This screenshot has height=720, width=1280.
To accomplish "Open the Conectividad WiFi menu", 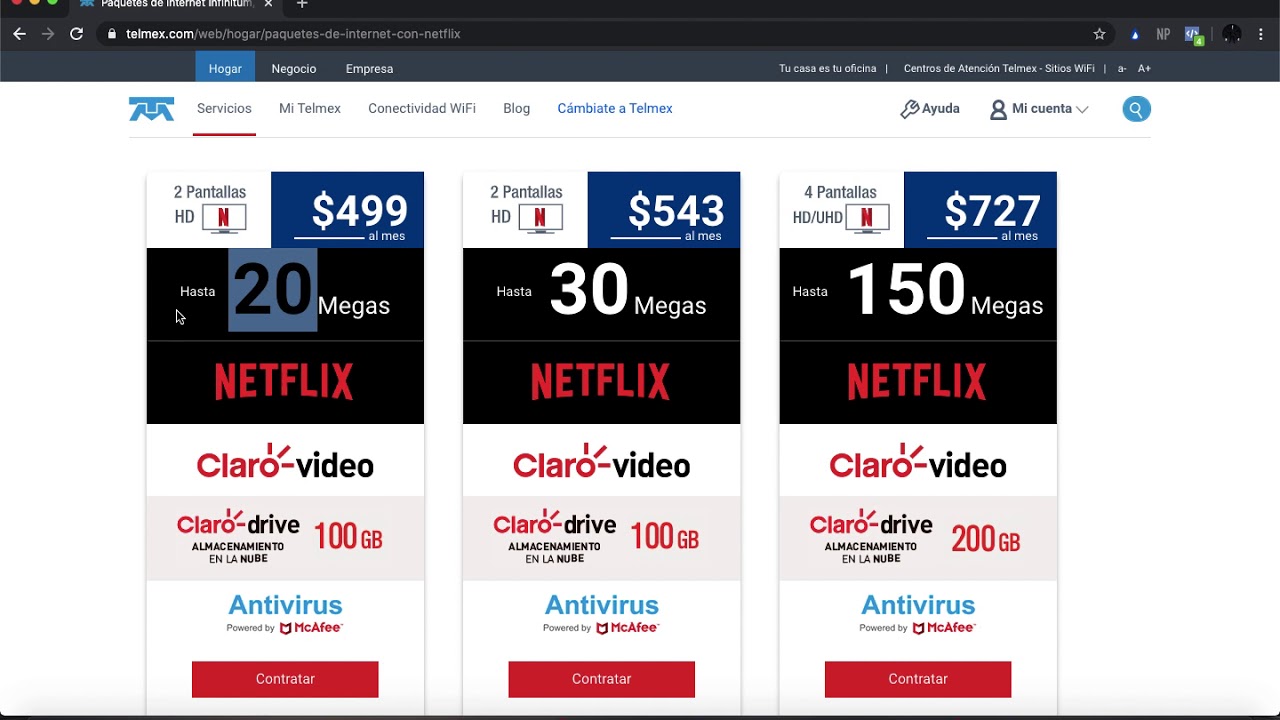I will pos(422,109).
